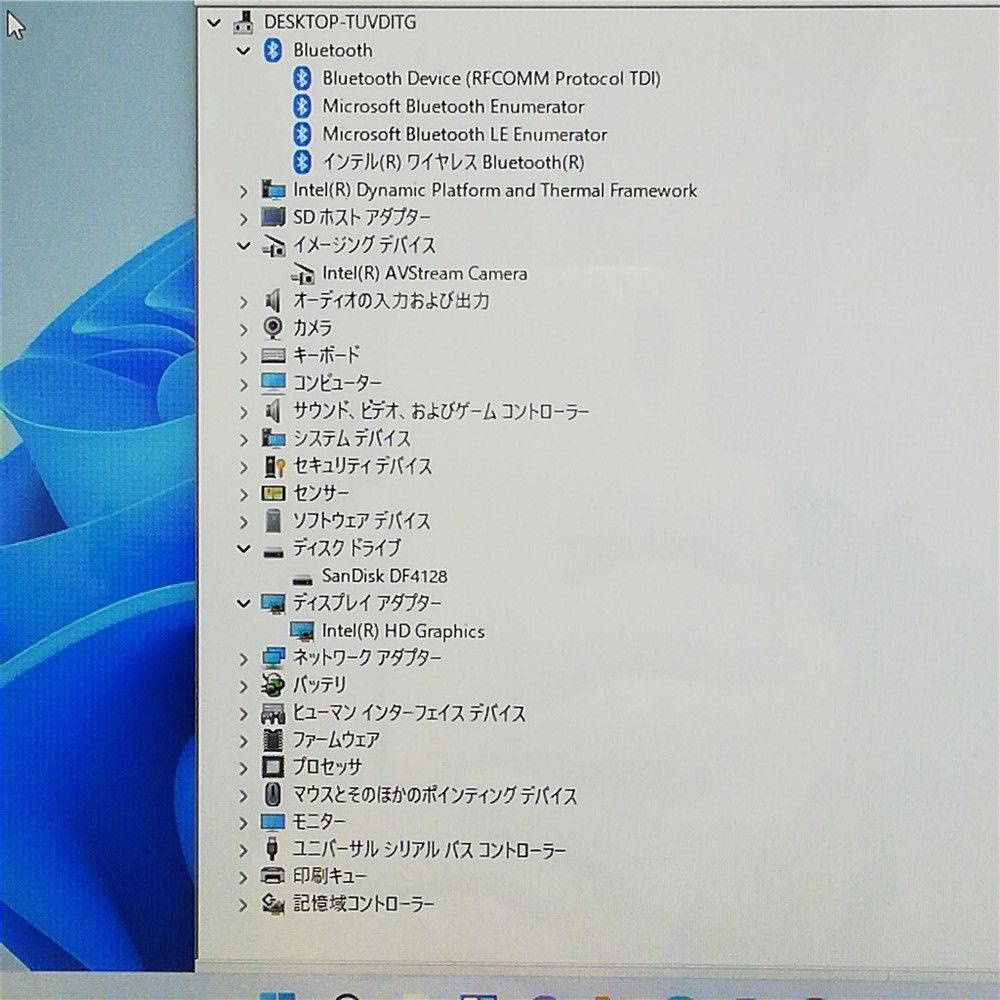Click the Intel Dynamic Platform Thermal Framework icon
Screen dimensions: 1000x1000
click(273, 190)
